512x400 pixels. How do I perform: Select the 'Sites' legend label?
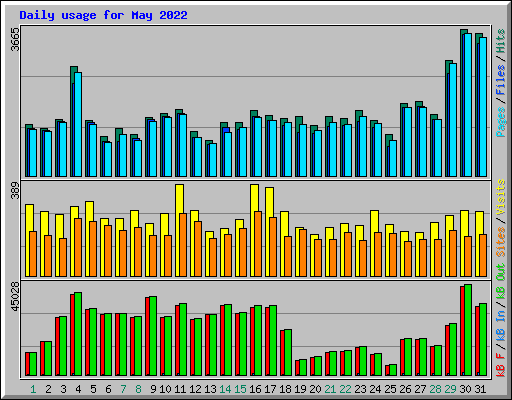pyautogui.click(x=501, y=242)
